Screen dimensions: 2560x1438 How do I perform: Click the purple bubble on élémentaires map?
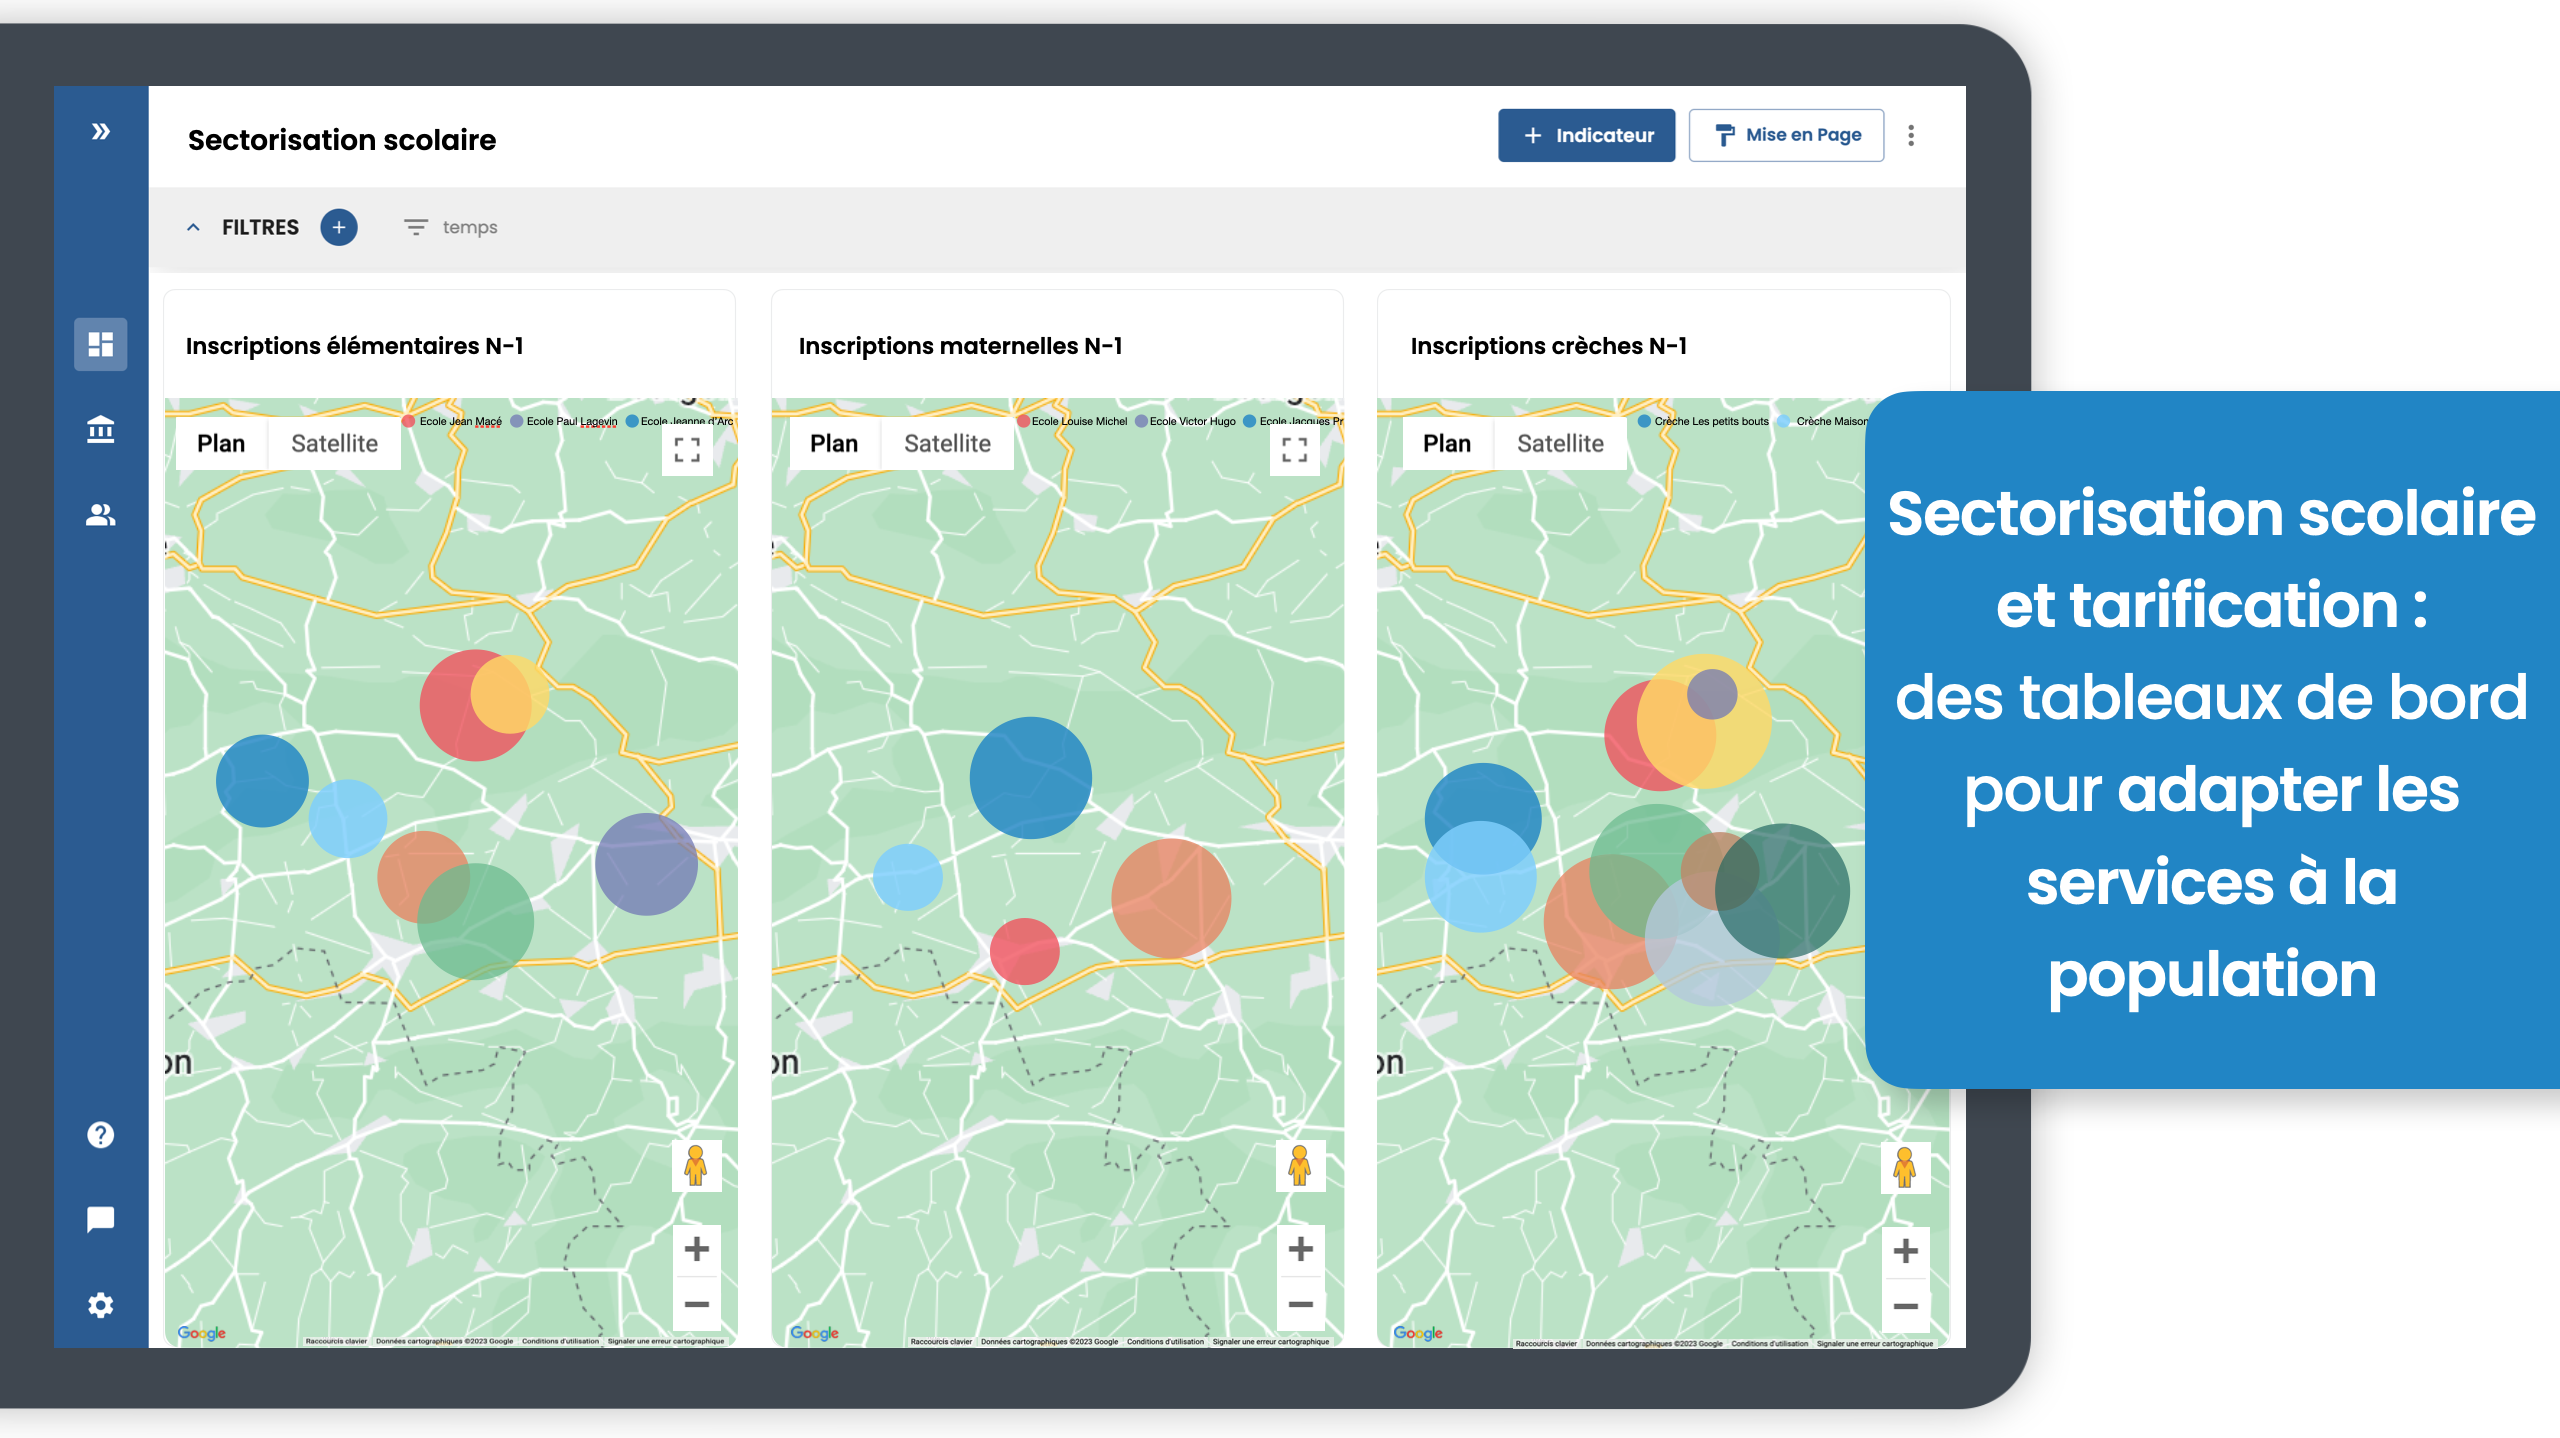tap(646, 864)
